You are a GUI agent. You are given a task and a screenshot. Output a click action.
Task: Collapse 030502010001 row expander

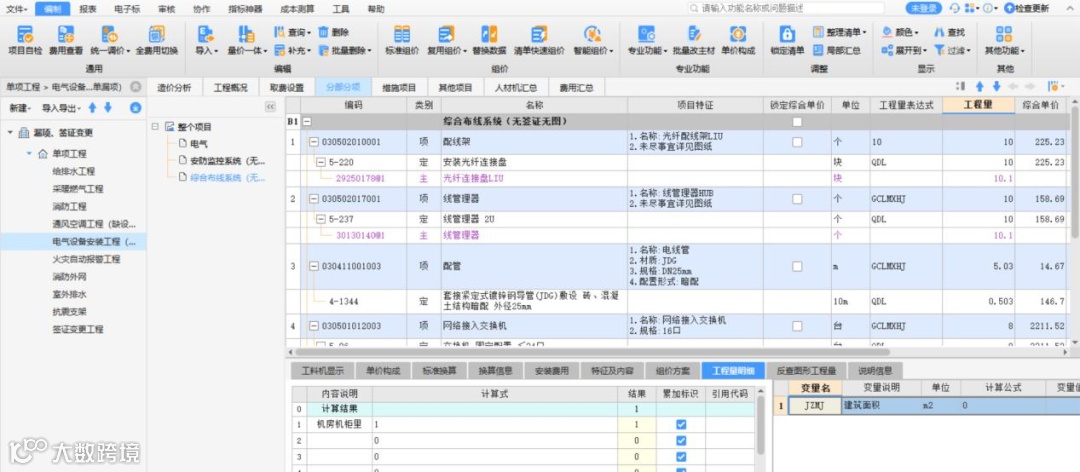pyautogui.click(x=313, y=142)
